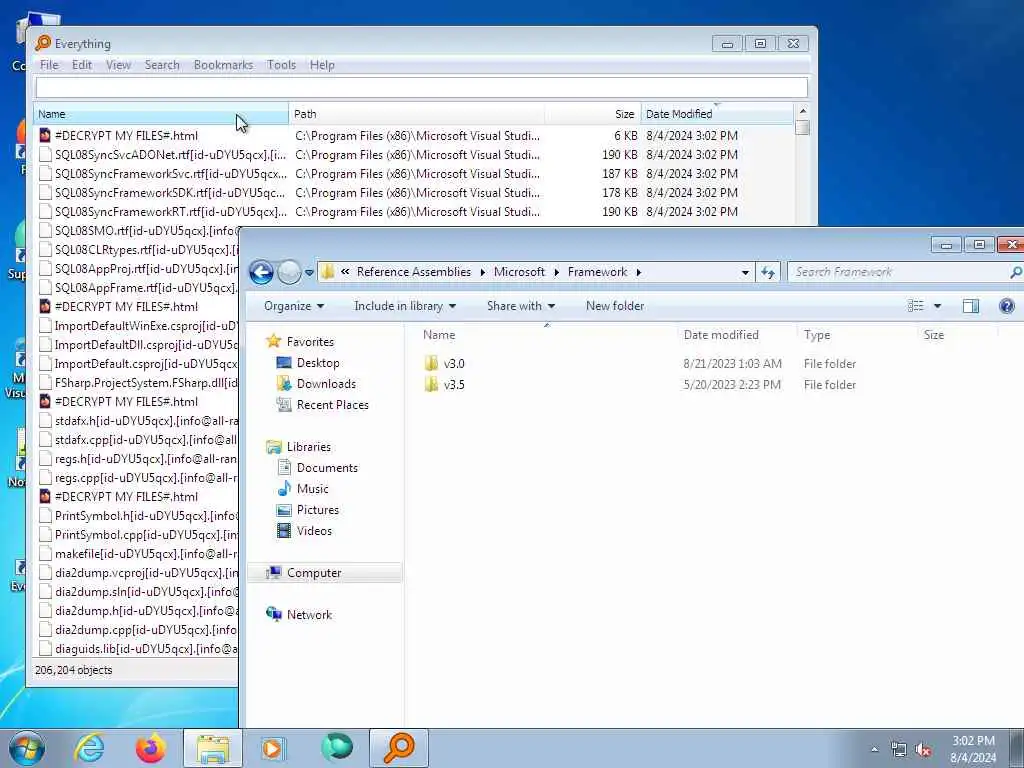
Task: Select Recent Places in the navigation pane
Action: tap(332, 404)
